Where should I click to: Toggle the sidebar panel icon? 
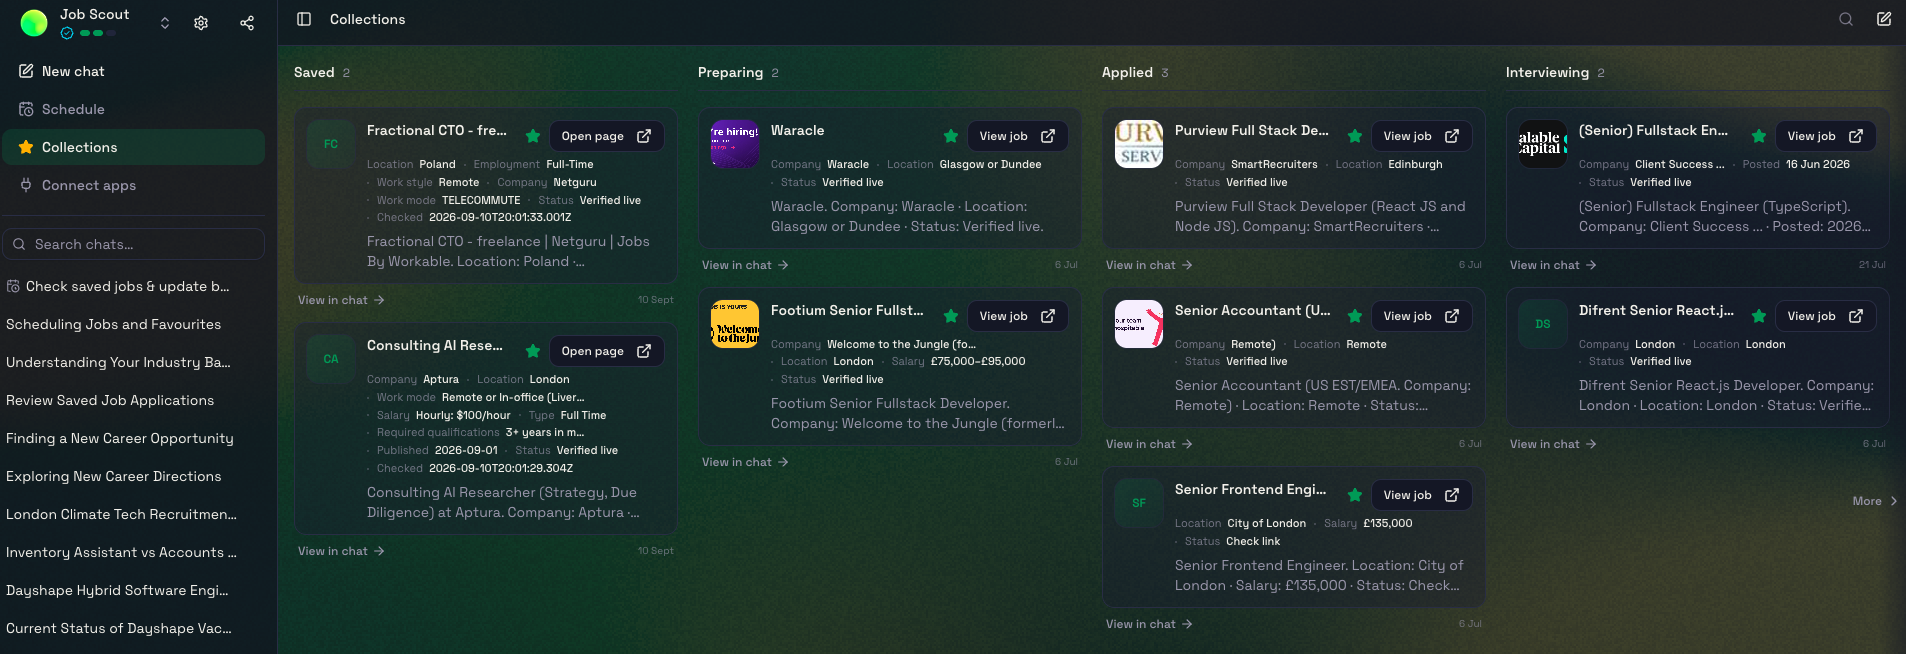click(x=304, y=19)
